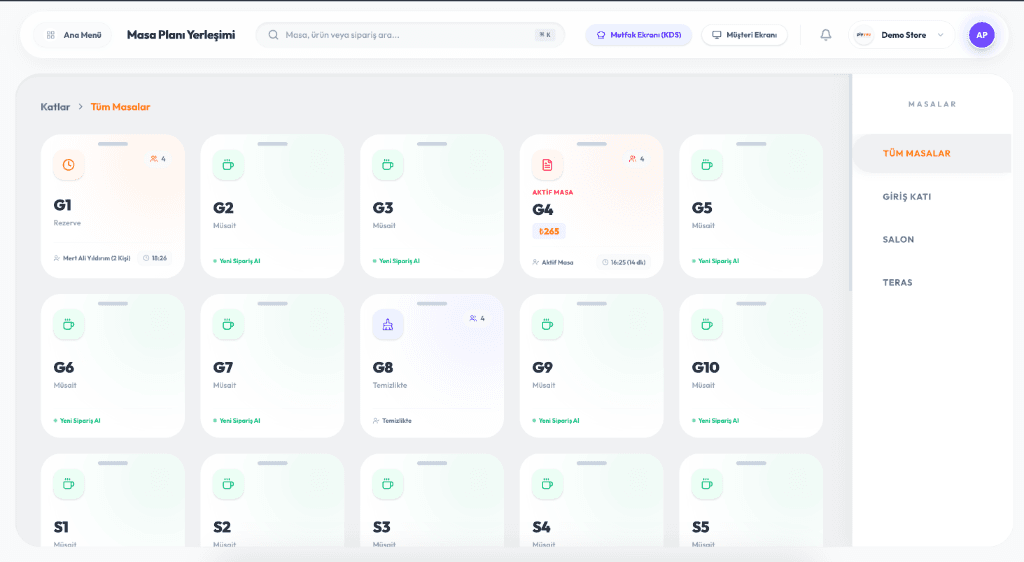Click the guest count badge on G4
The height and width of the screenshot is (562, 1024).
637,159
